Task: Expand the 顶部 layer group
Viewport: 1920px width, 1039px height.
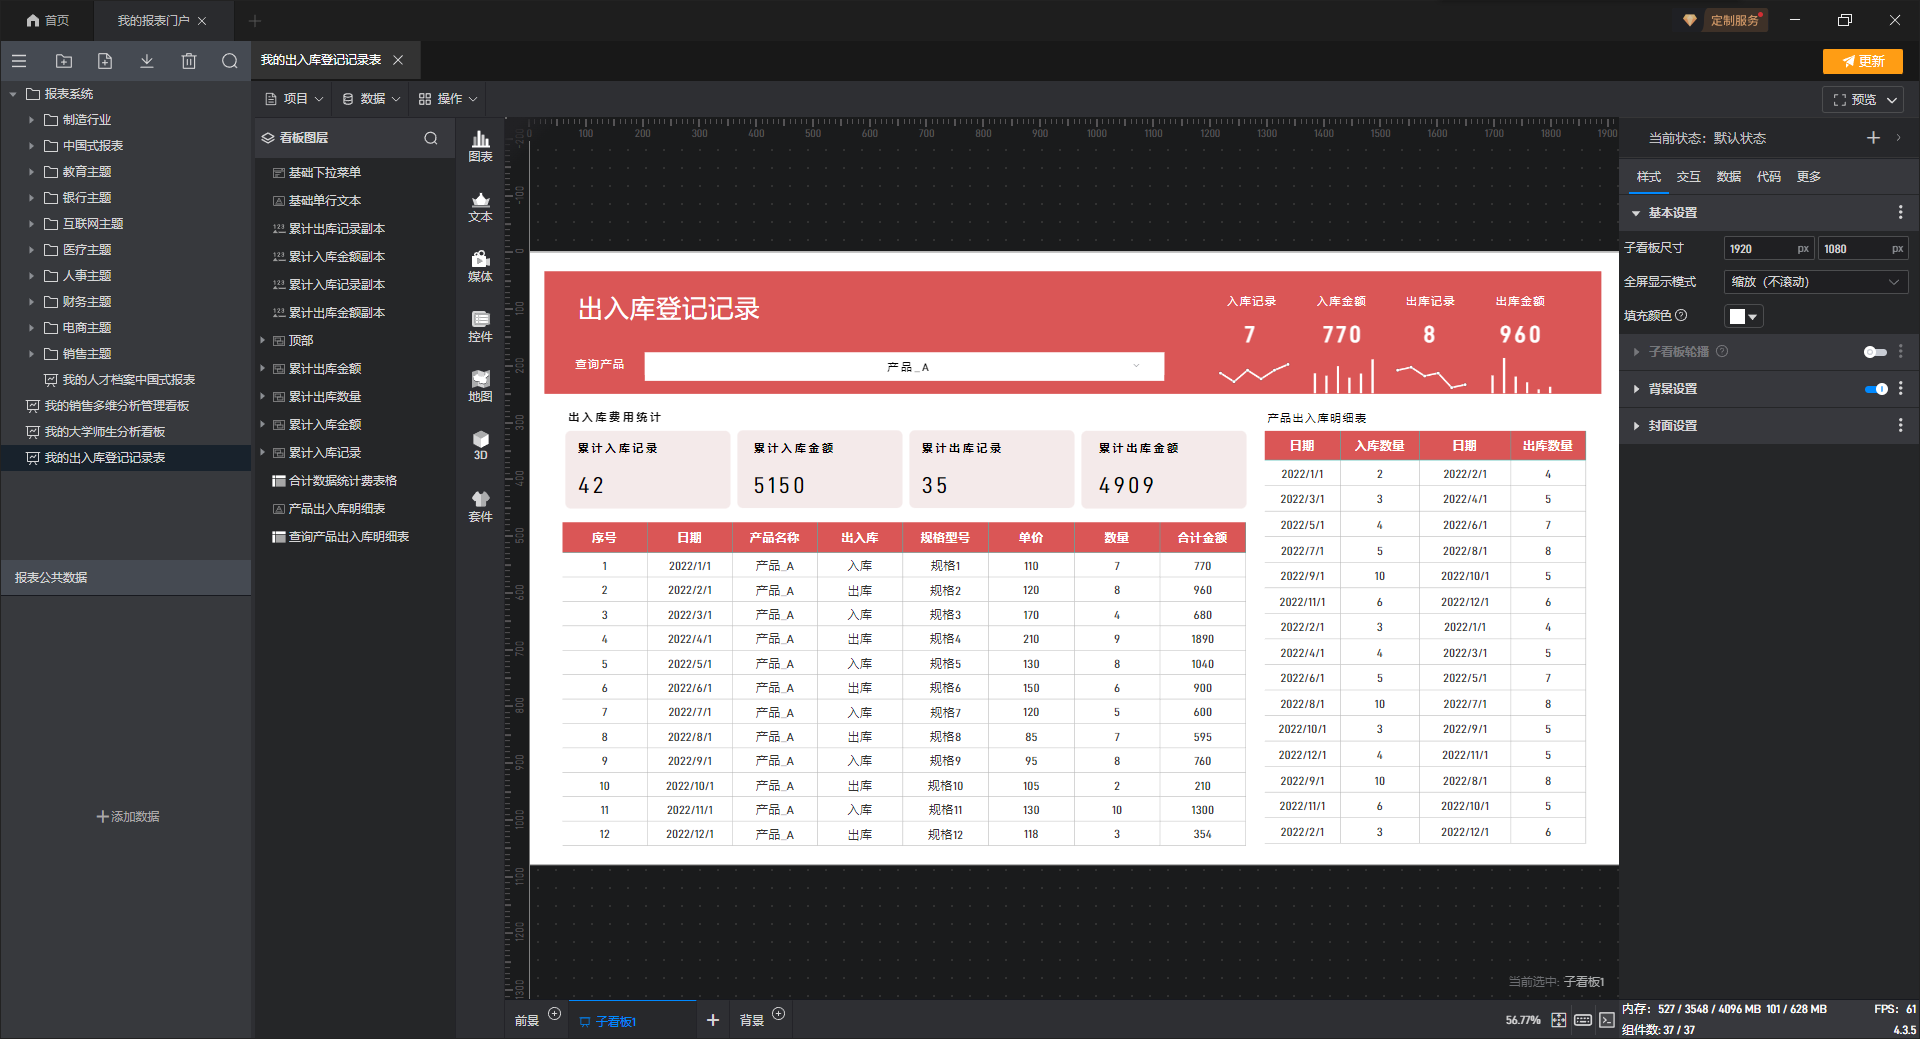Action: click(x=263, y=341)
